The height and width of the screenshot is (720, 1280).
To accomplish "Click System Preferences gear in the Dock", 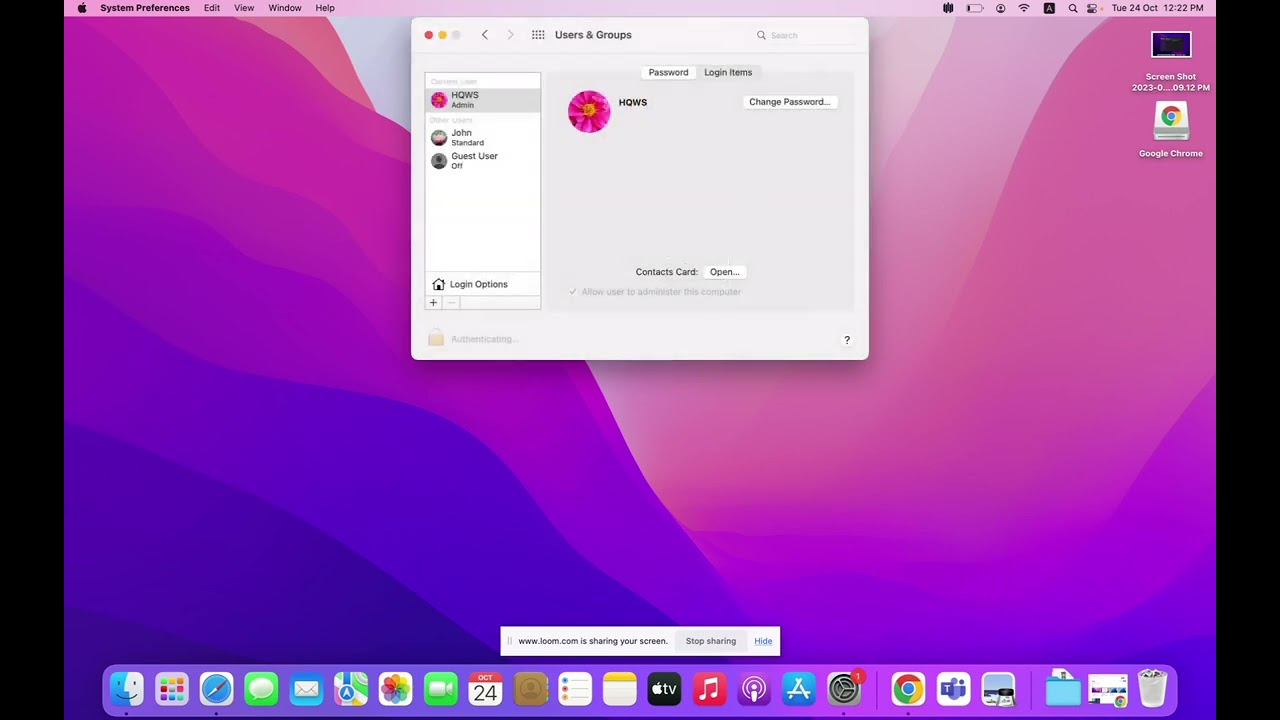I will (844, 689).
